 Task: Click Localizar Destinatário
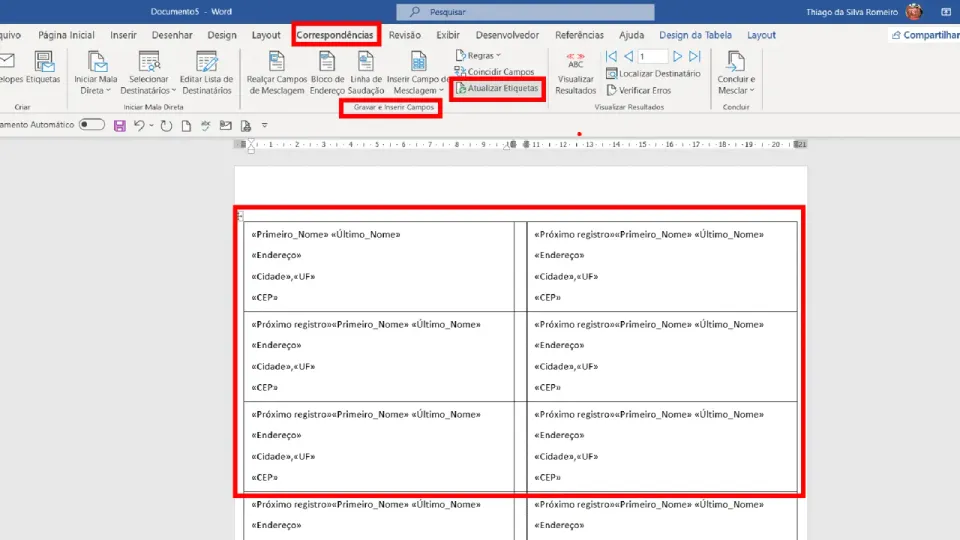(653, 73)
